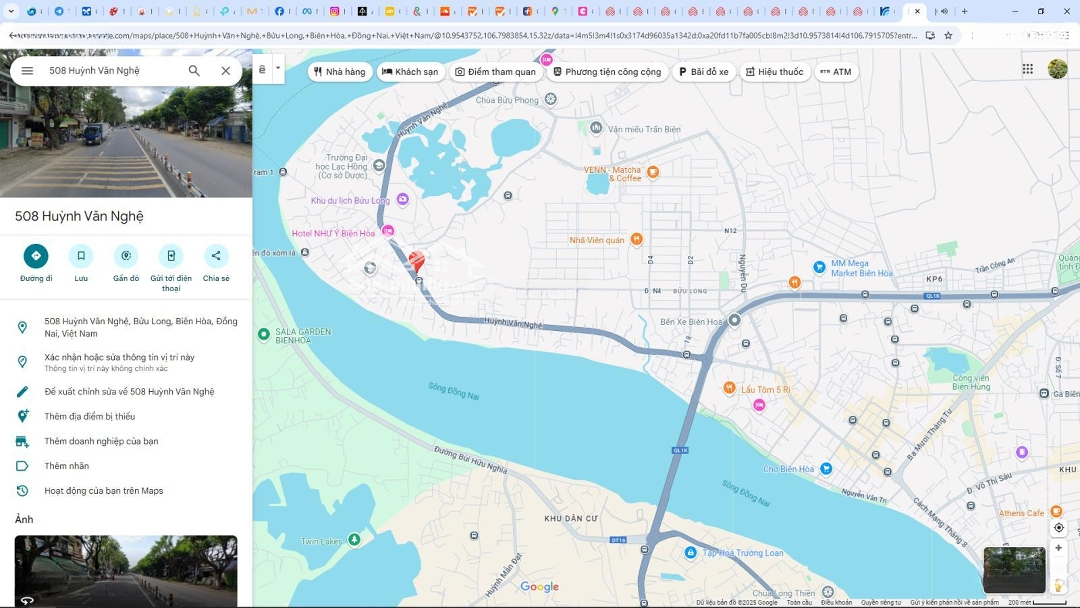The width and height of the screenshot is (1080, 608).
Task: Open the Google apps grid launcher
Action: point(1027,69)
